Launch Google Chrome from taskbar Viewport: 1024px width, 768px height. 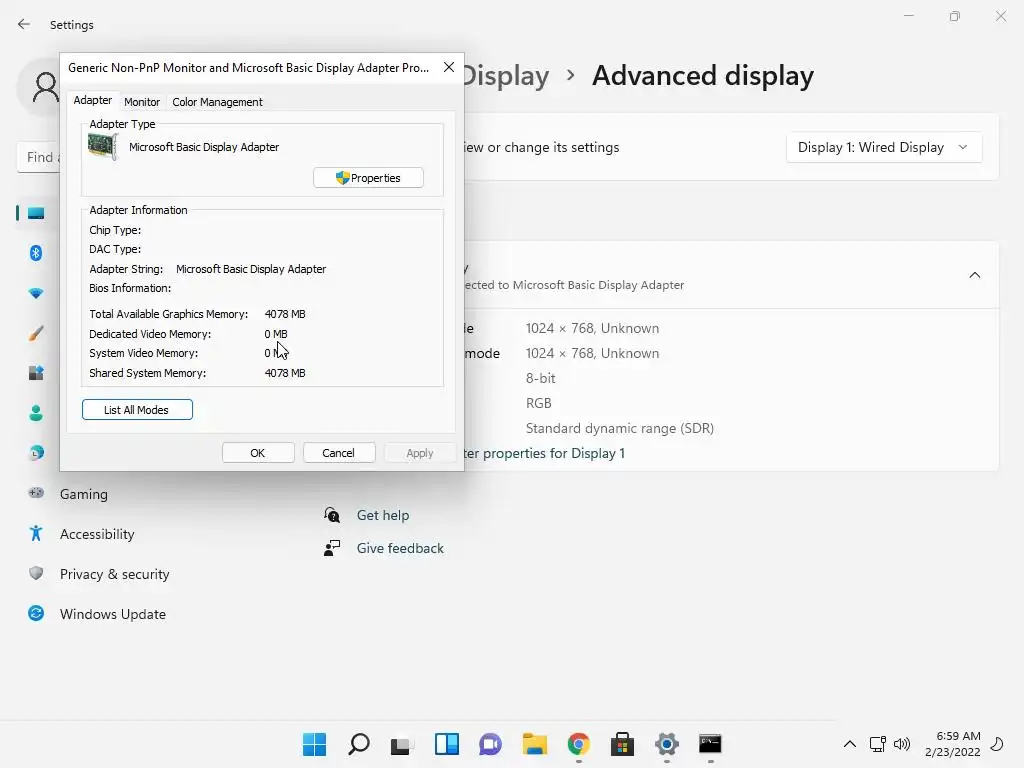tap(579, 744)
